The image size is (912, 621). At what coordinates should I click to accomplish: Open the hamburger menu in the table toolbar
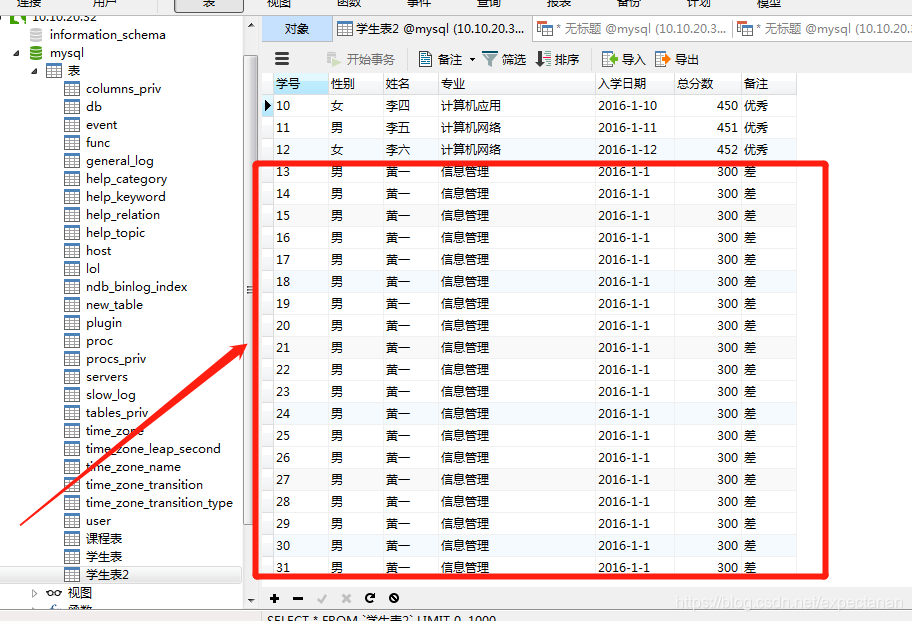click(282, 59)
